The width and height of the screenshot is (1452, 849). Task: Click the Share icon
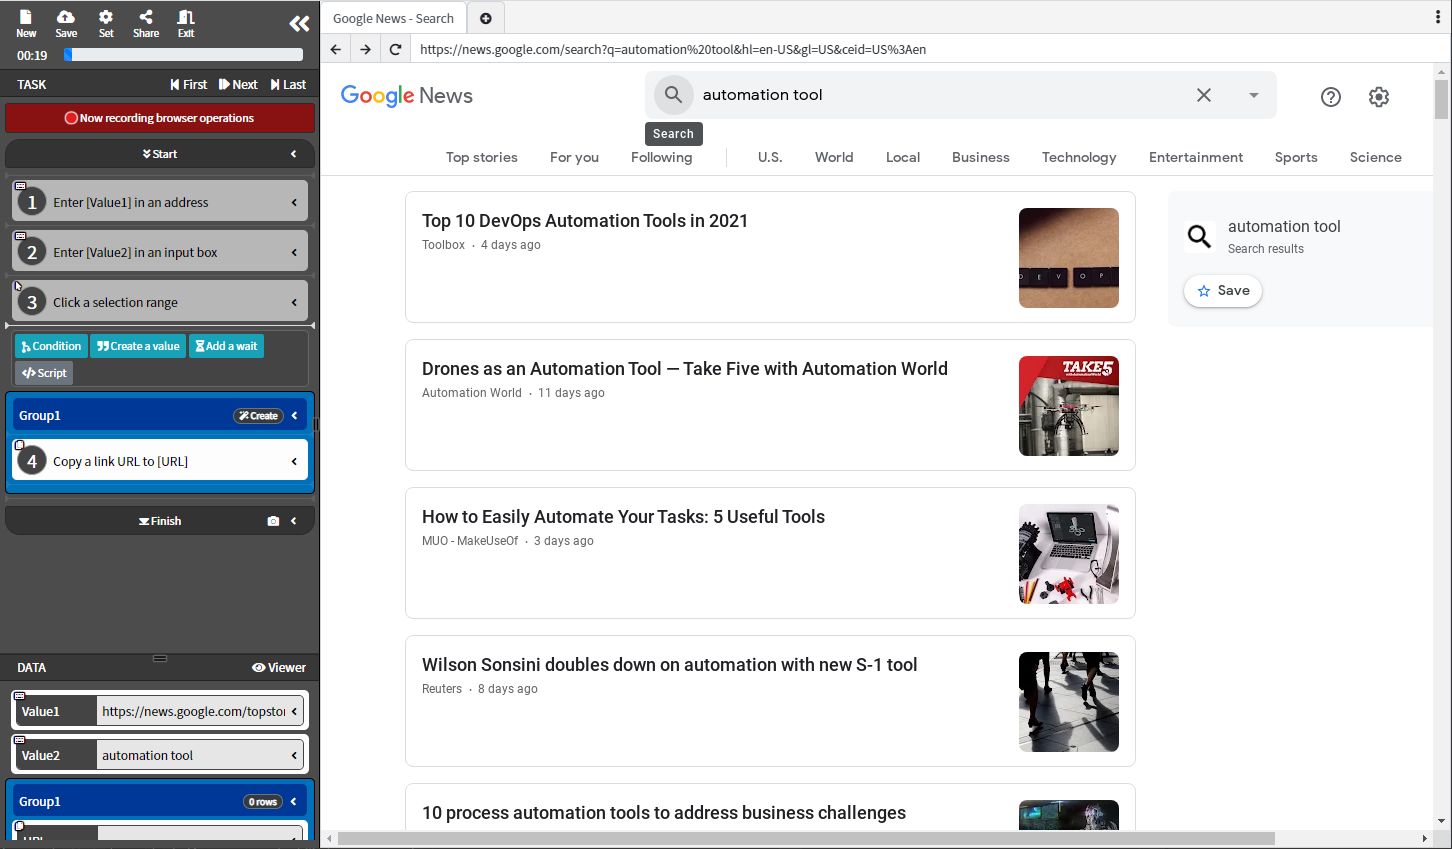tap(146, 23)
